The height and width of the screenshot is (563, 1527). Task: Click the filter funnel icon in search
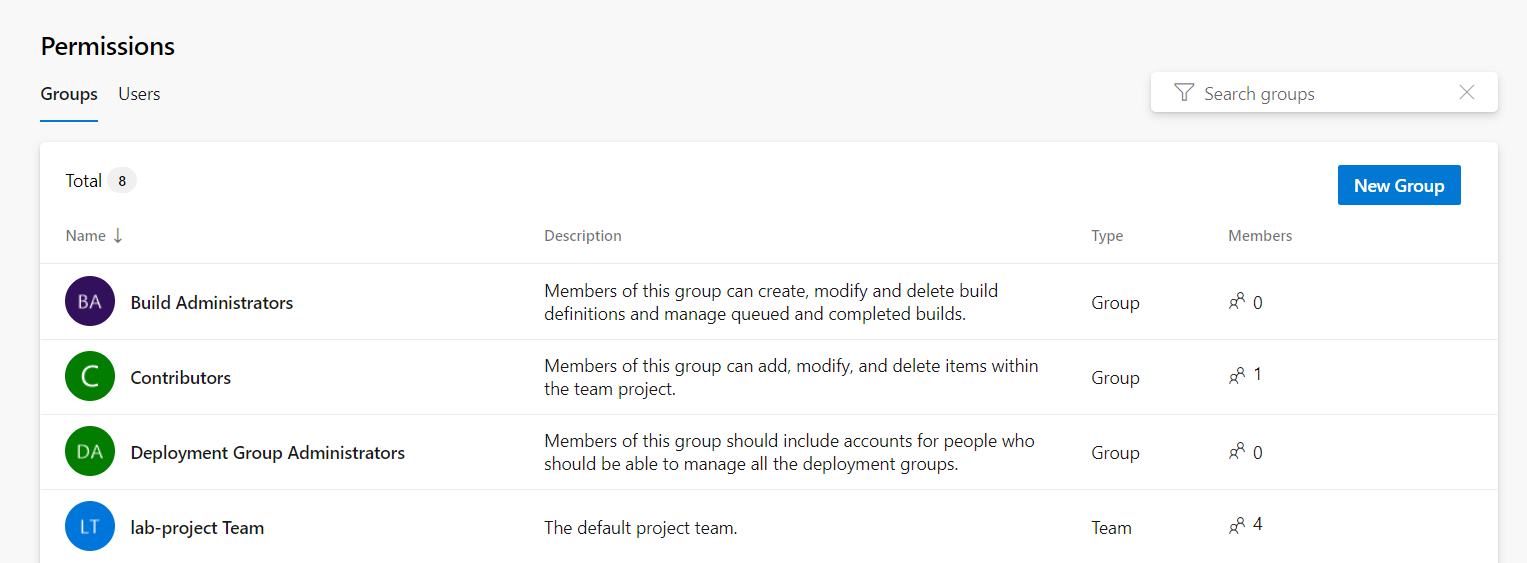click(1184, 93)
